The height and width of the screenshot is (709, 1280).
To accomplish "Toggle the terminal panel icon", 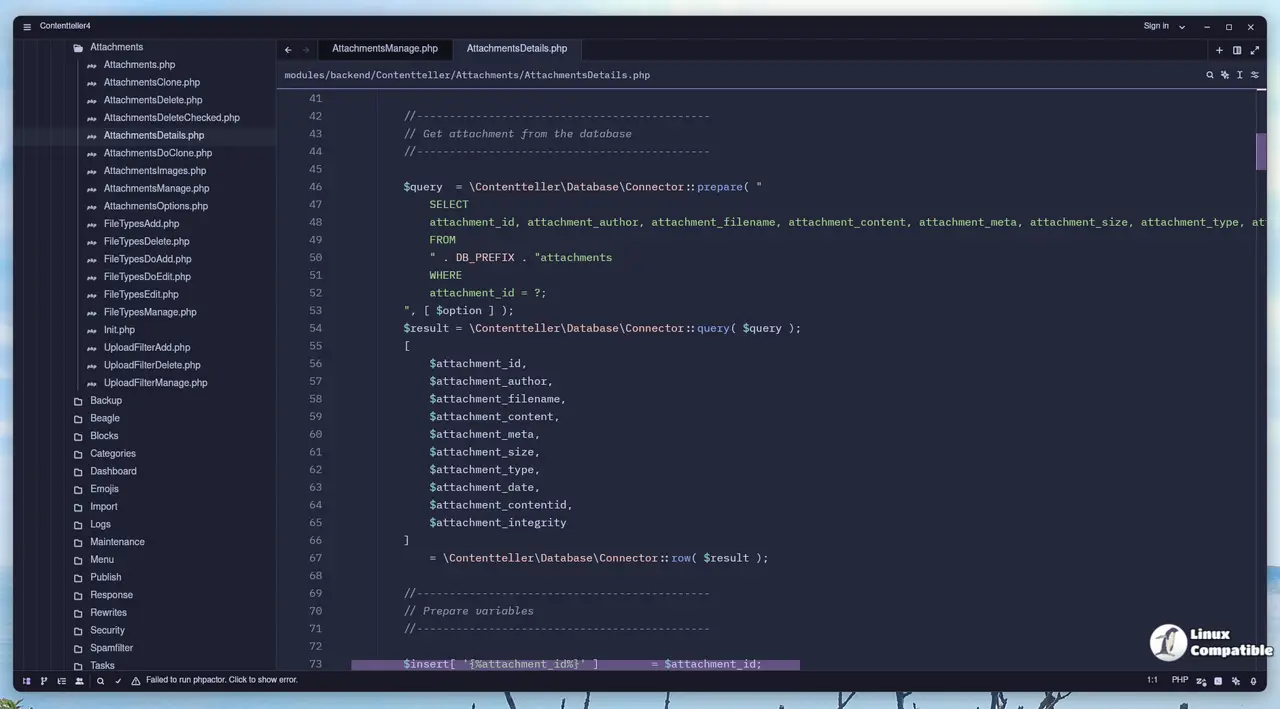I will click(1218, 681).
